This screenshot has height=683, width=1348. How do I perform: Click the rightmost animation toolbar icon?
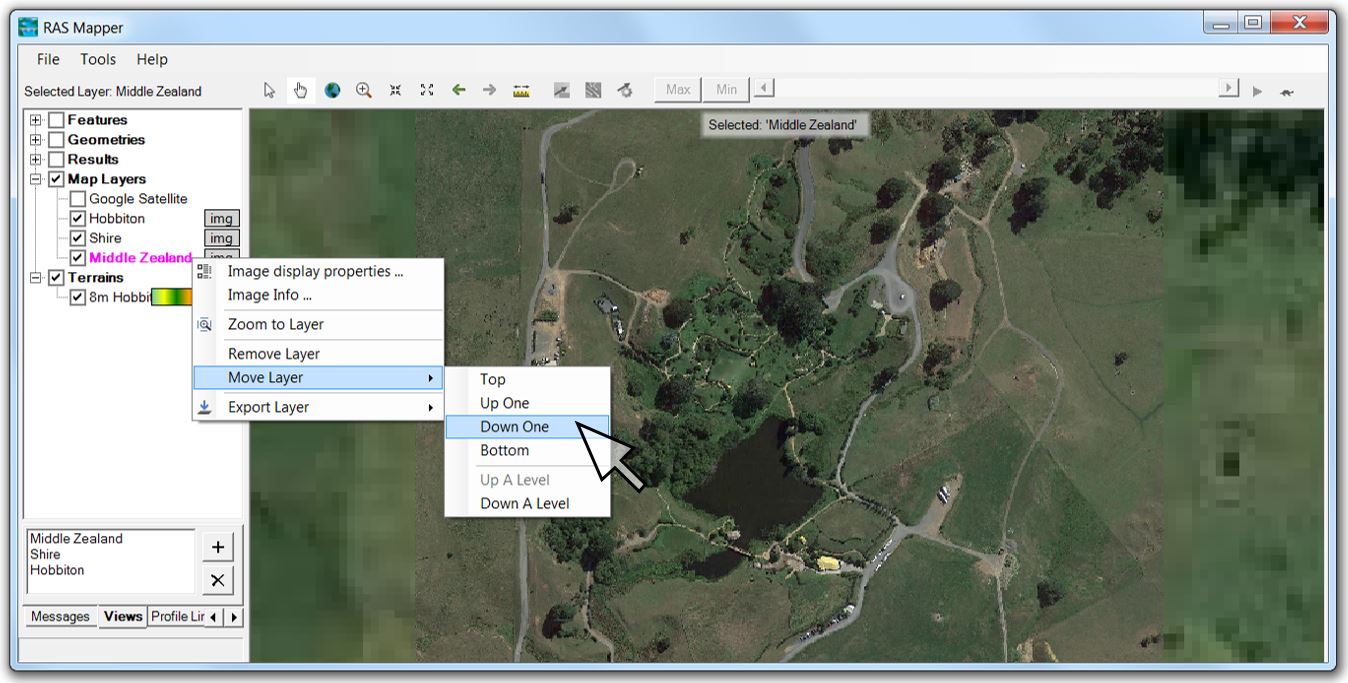[1287, 92]
